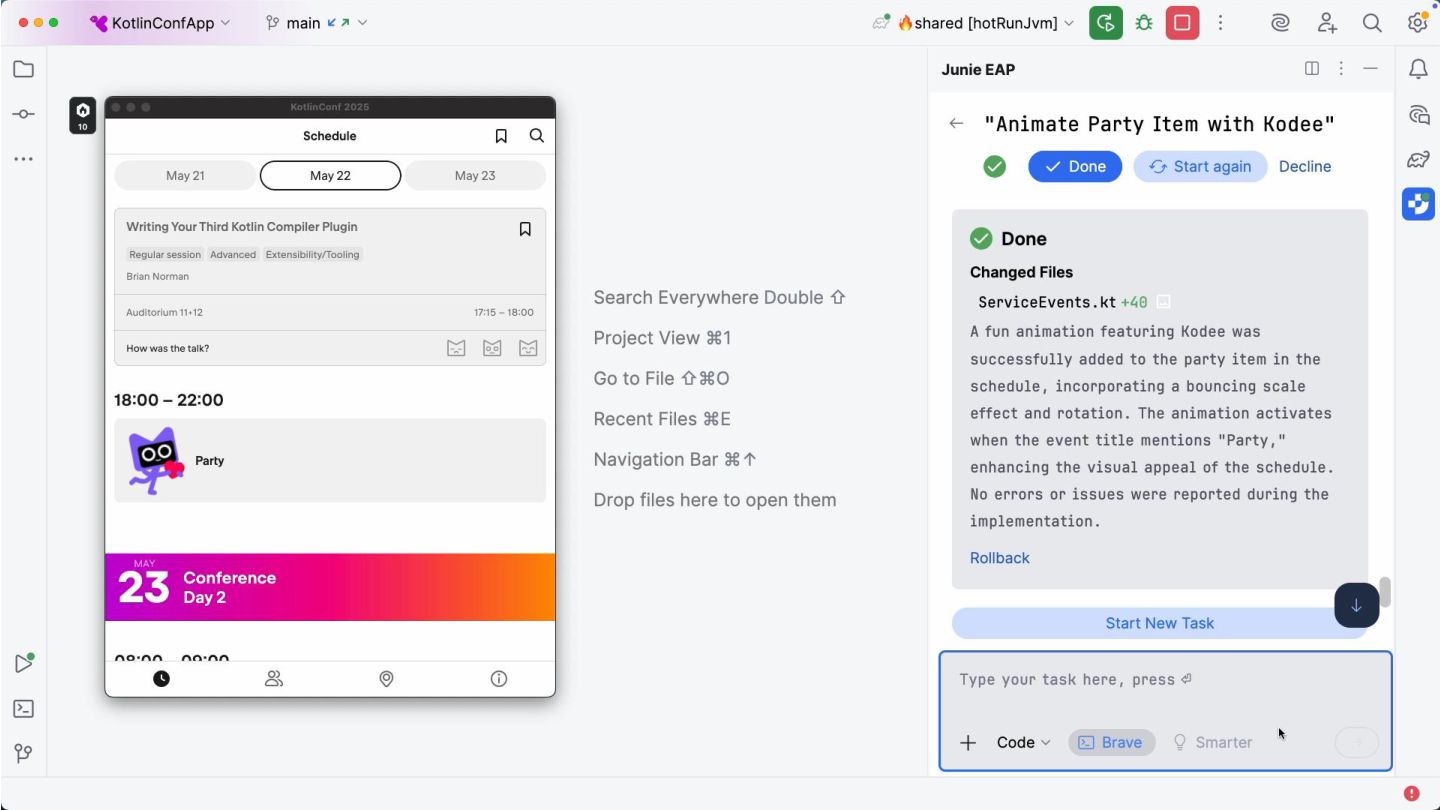
Task: Open the KotlinConfApp project dropdown
Action: point(160,23)
